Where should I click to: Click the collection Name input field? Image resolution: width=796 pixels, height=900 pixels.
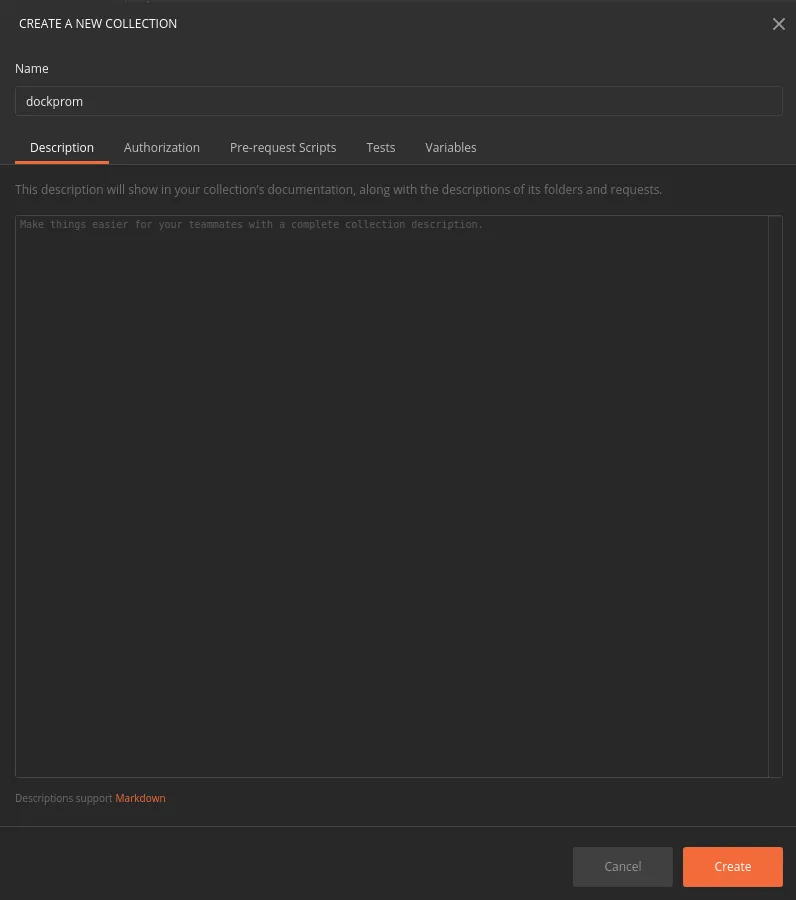coord(400,101)
